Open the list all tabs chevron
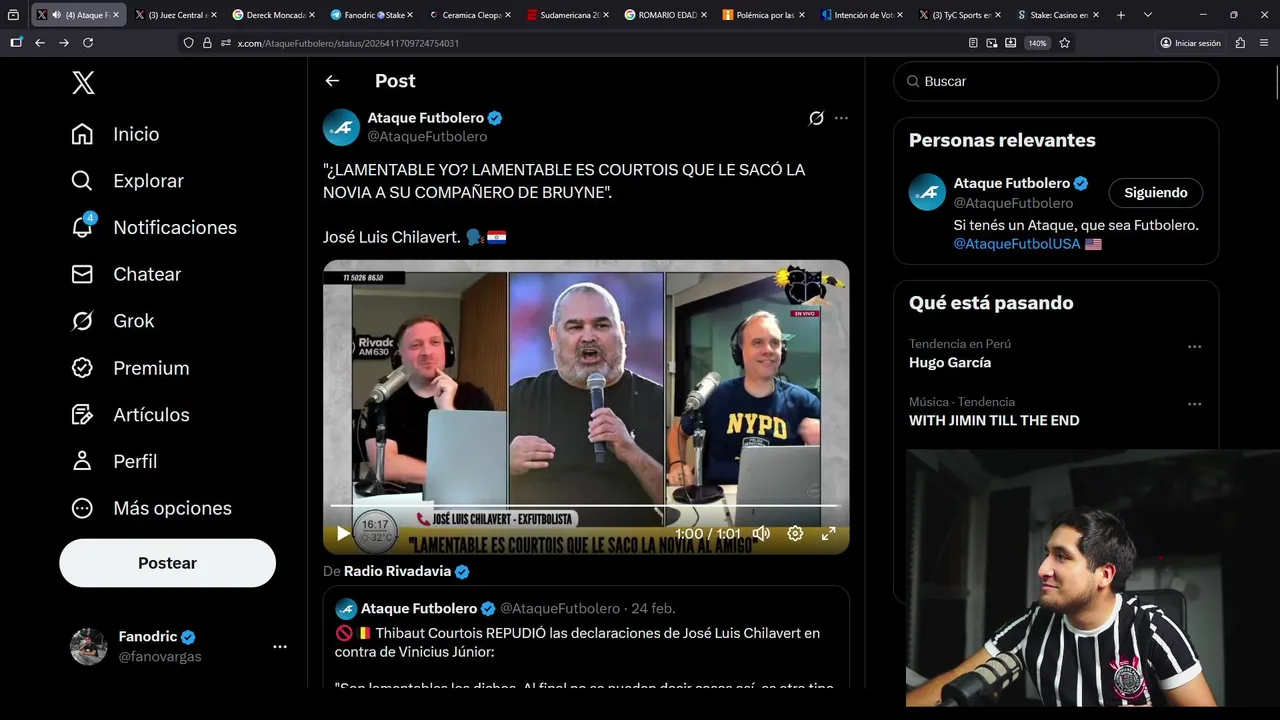This screenshot has height=720, width=1280. (x=1147, y=15)
